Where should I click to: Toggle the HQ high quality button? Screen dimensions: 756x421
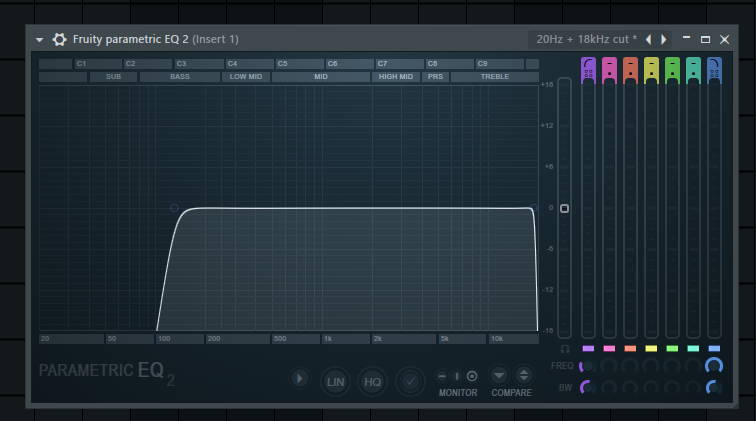coord(372,382)
